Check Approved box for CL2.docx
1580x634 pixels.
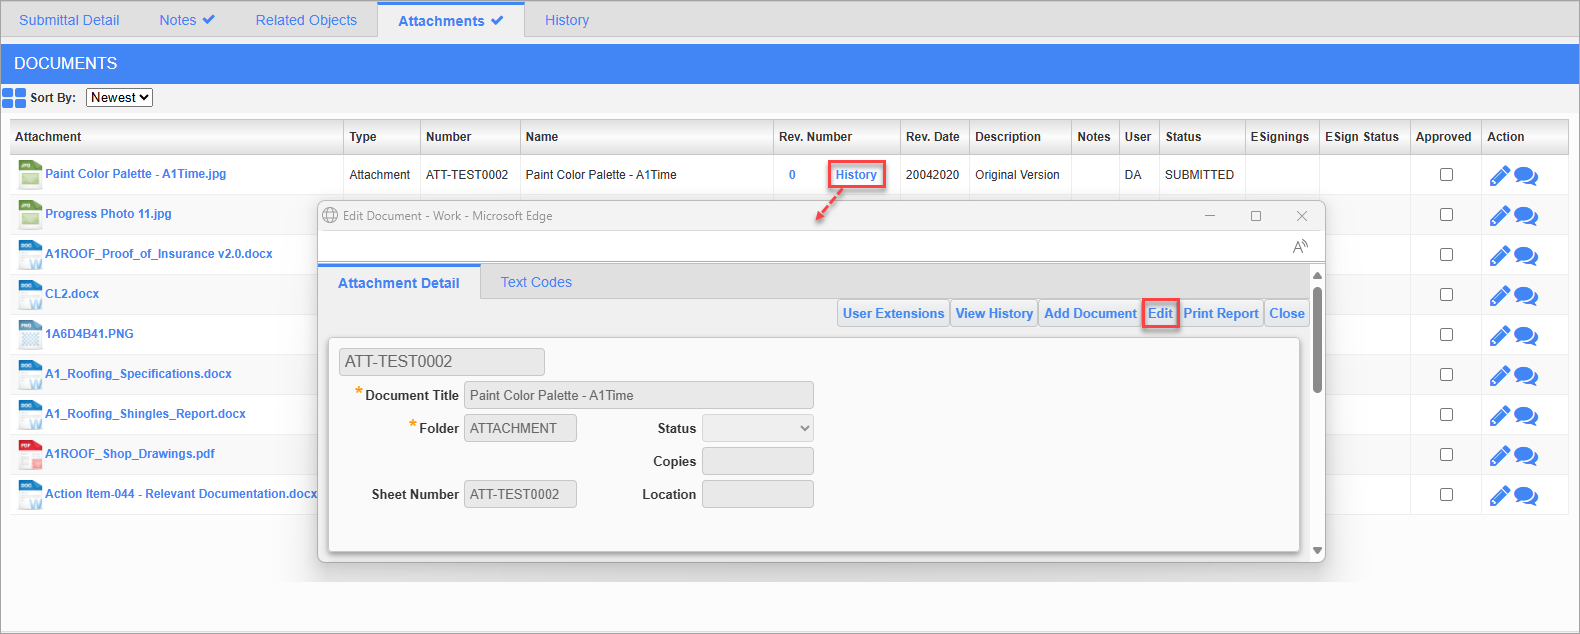point(1446,294)
